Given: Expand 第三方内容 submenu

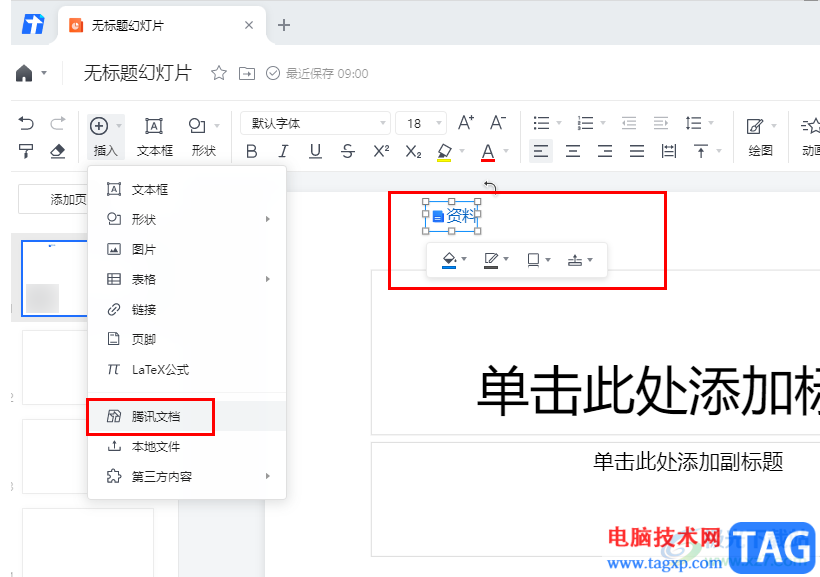Looking at the screenshot, I should point(187,477).
